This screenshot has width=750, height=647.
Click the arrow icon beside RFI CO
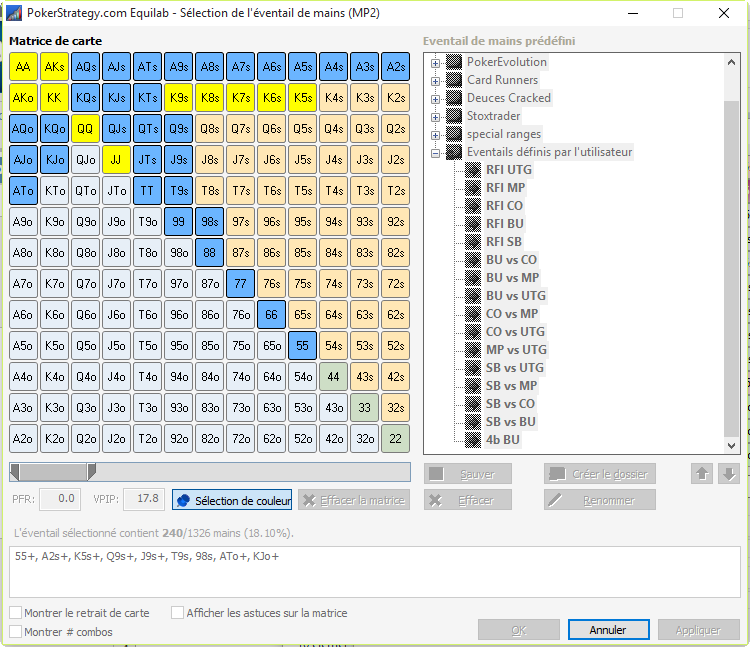(473, 206)
